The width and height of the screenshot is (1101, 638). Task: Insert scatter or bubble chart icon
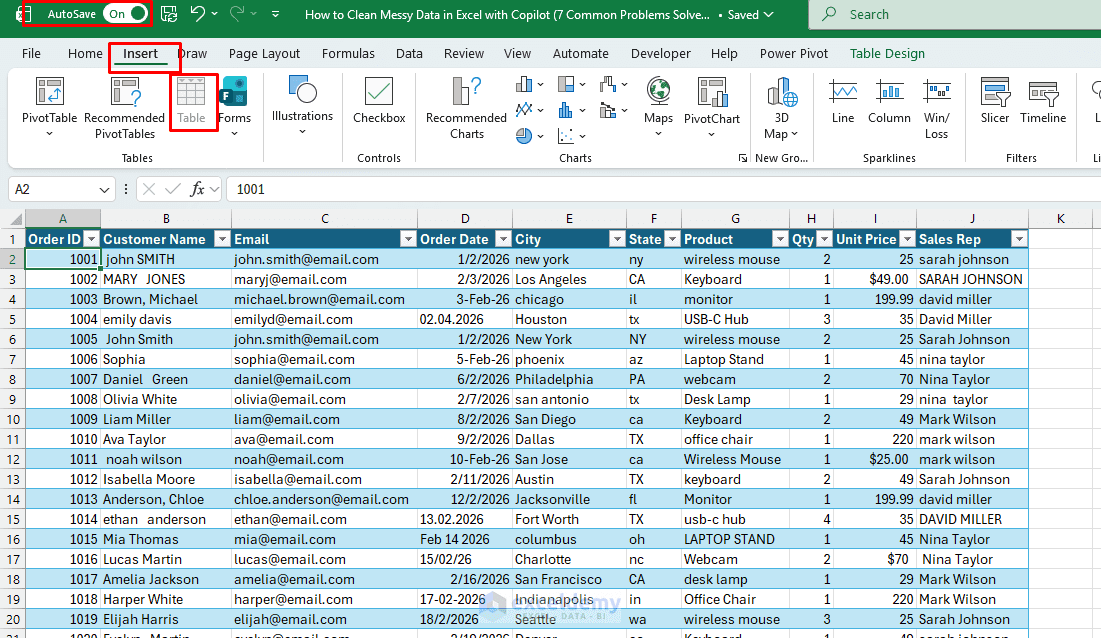click(x=566, y=135)
